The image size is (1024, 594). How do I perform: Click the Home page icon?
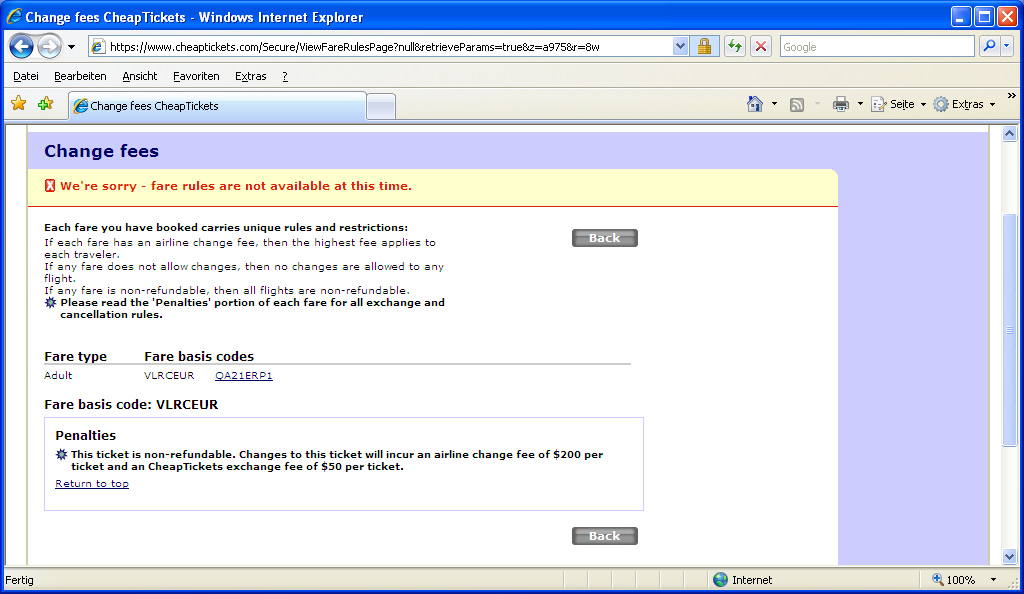755,104
